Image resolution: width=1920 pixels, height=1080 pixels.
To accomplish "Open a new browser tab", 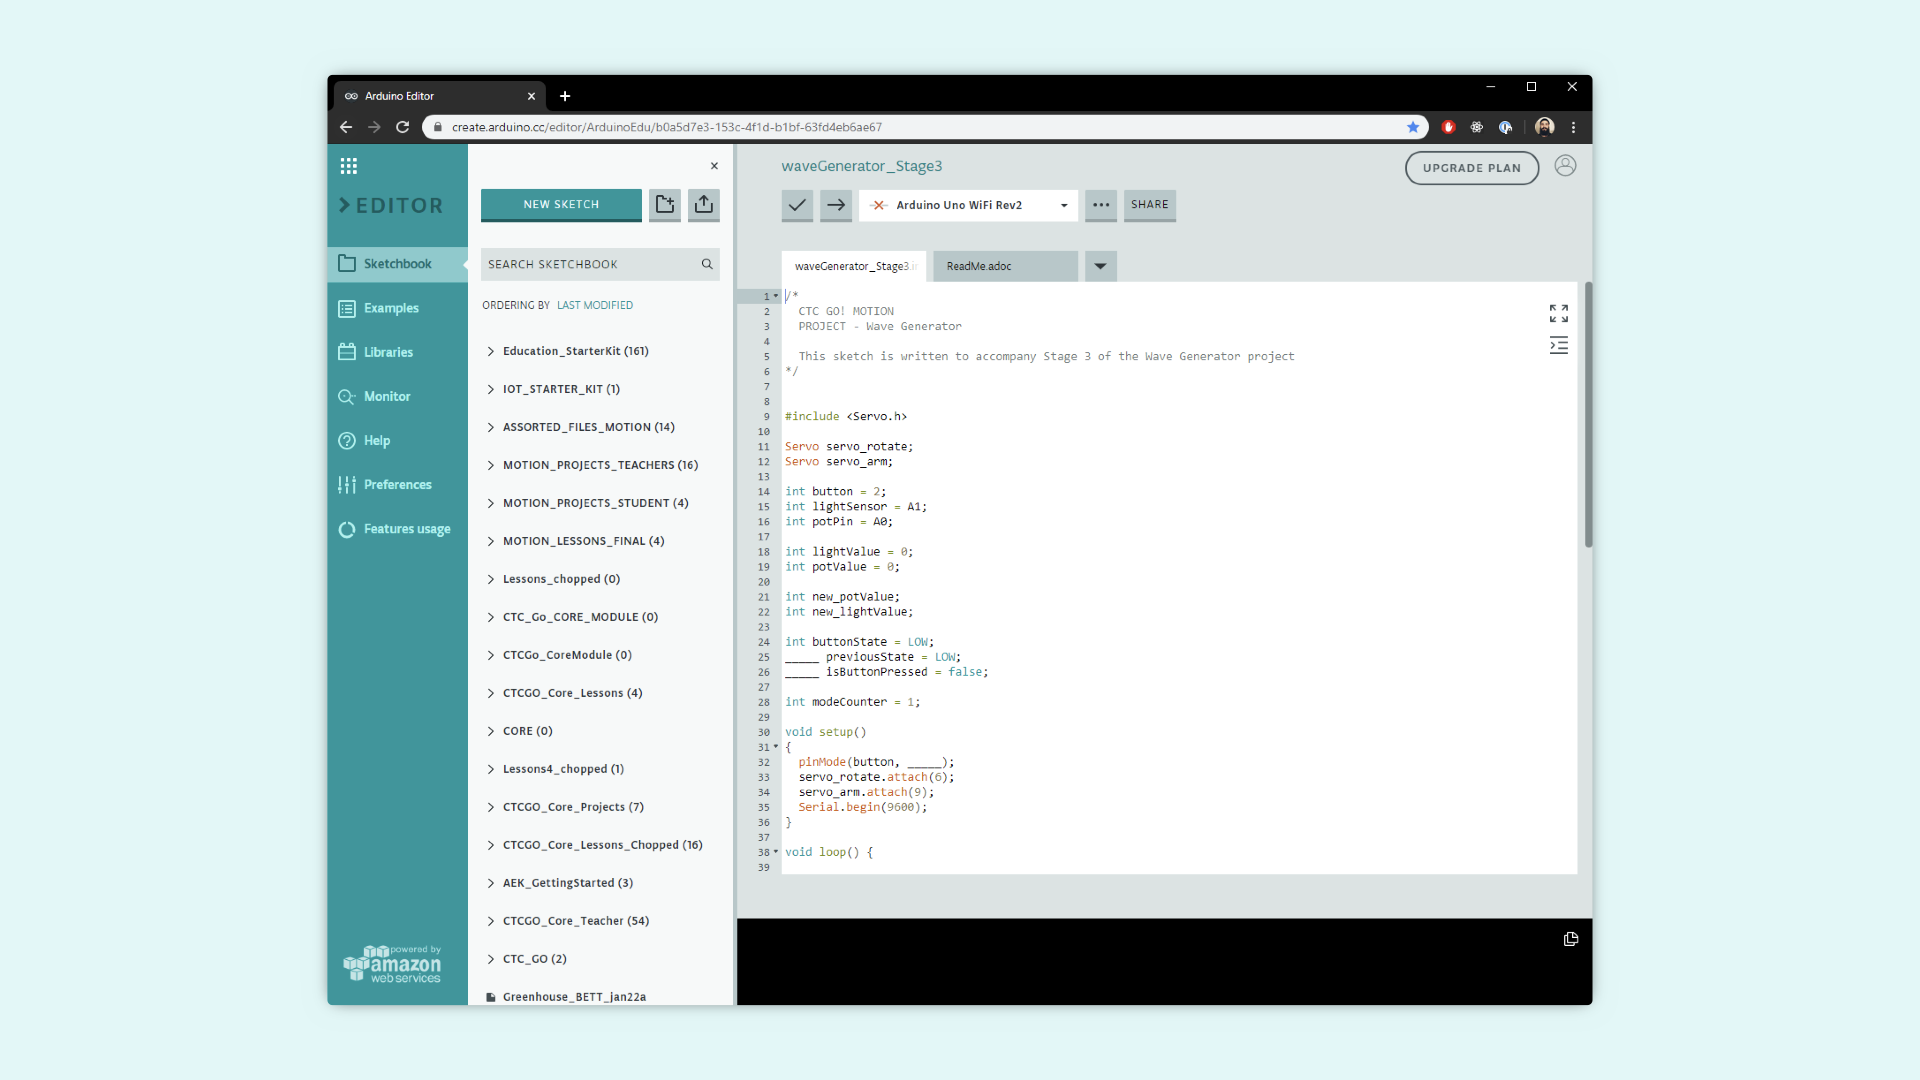I will pyautogui.click(x=565, y=96).
